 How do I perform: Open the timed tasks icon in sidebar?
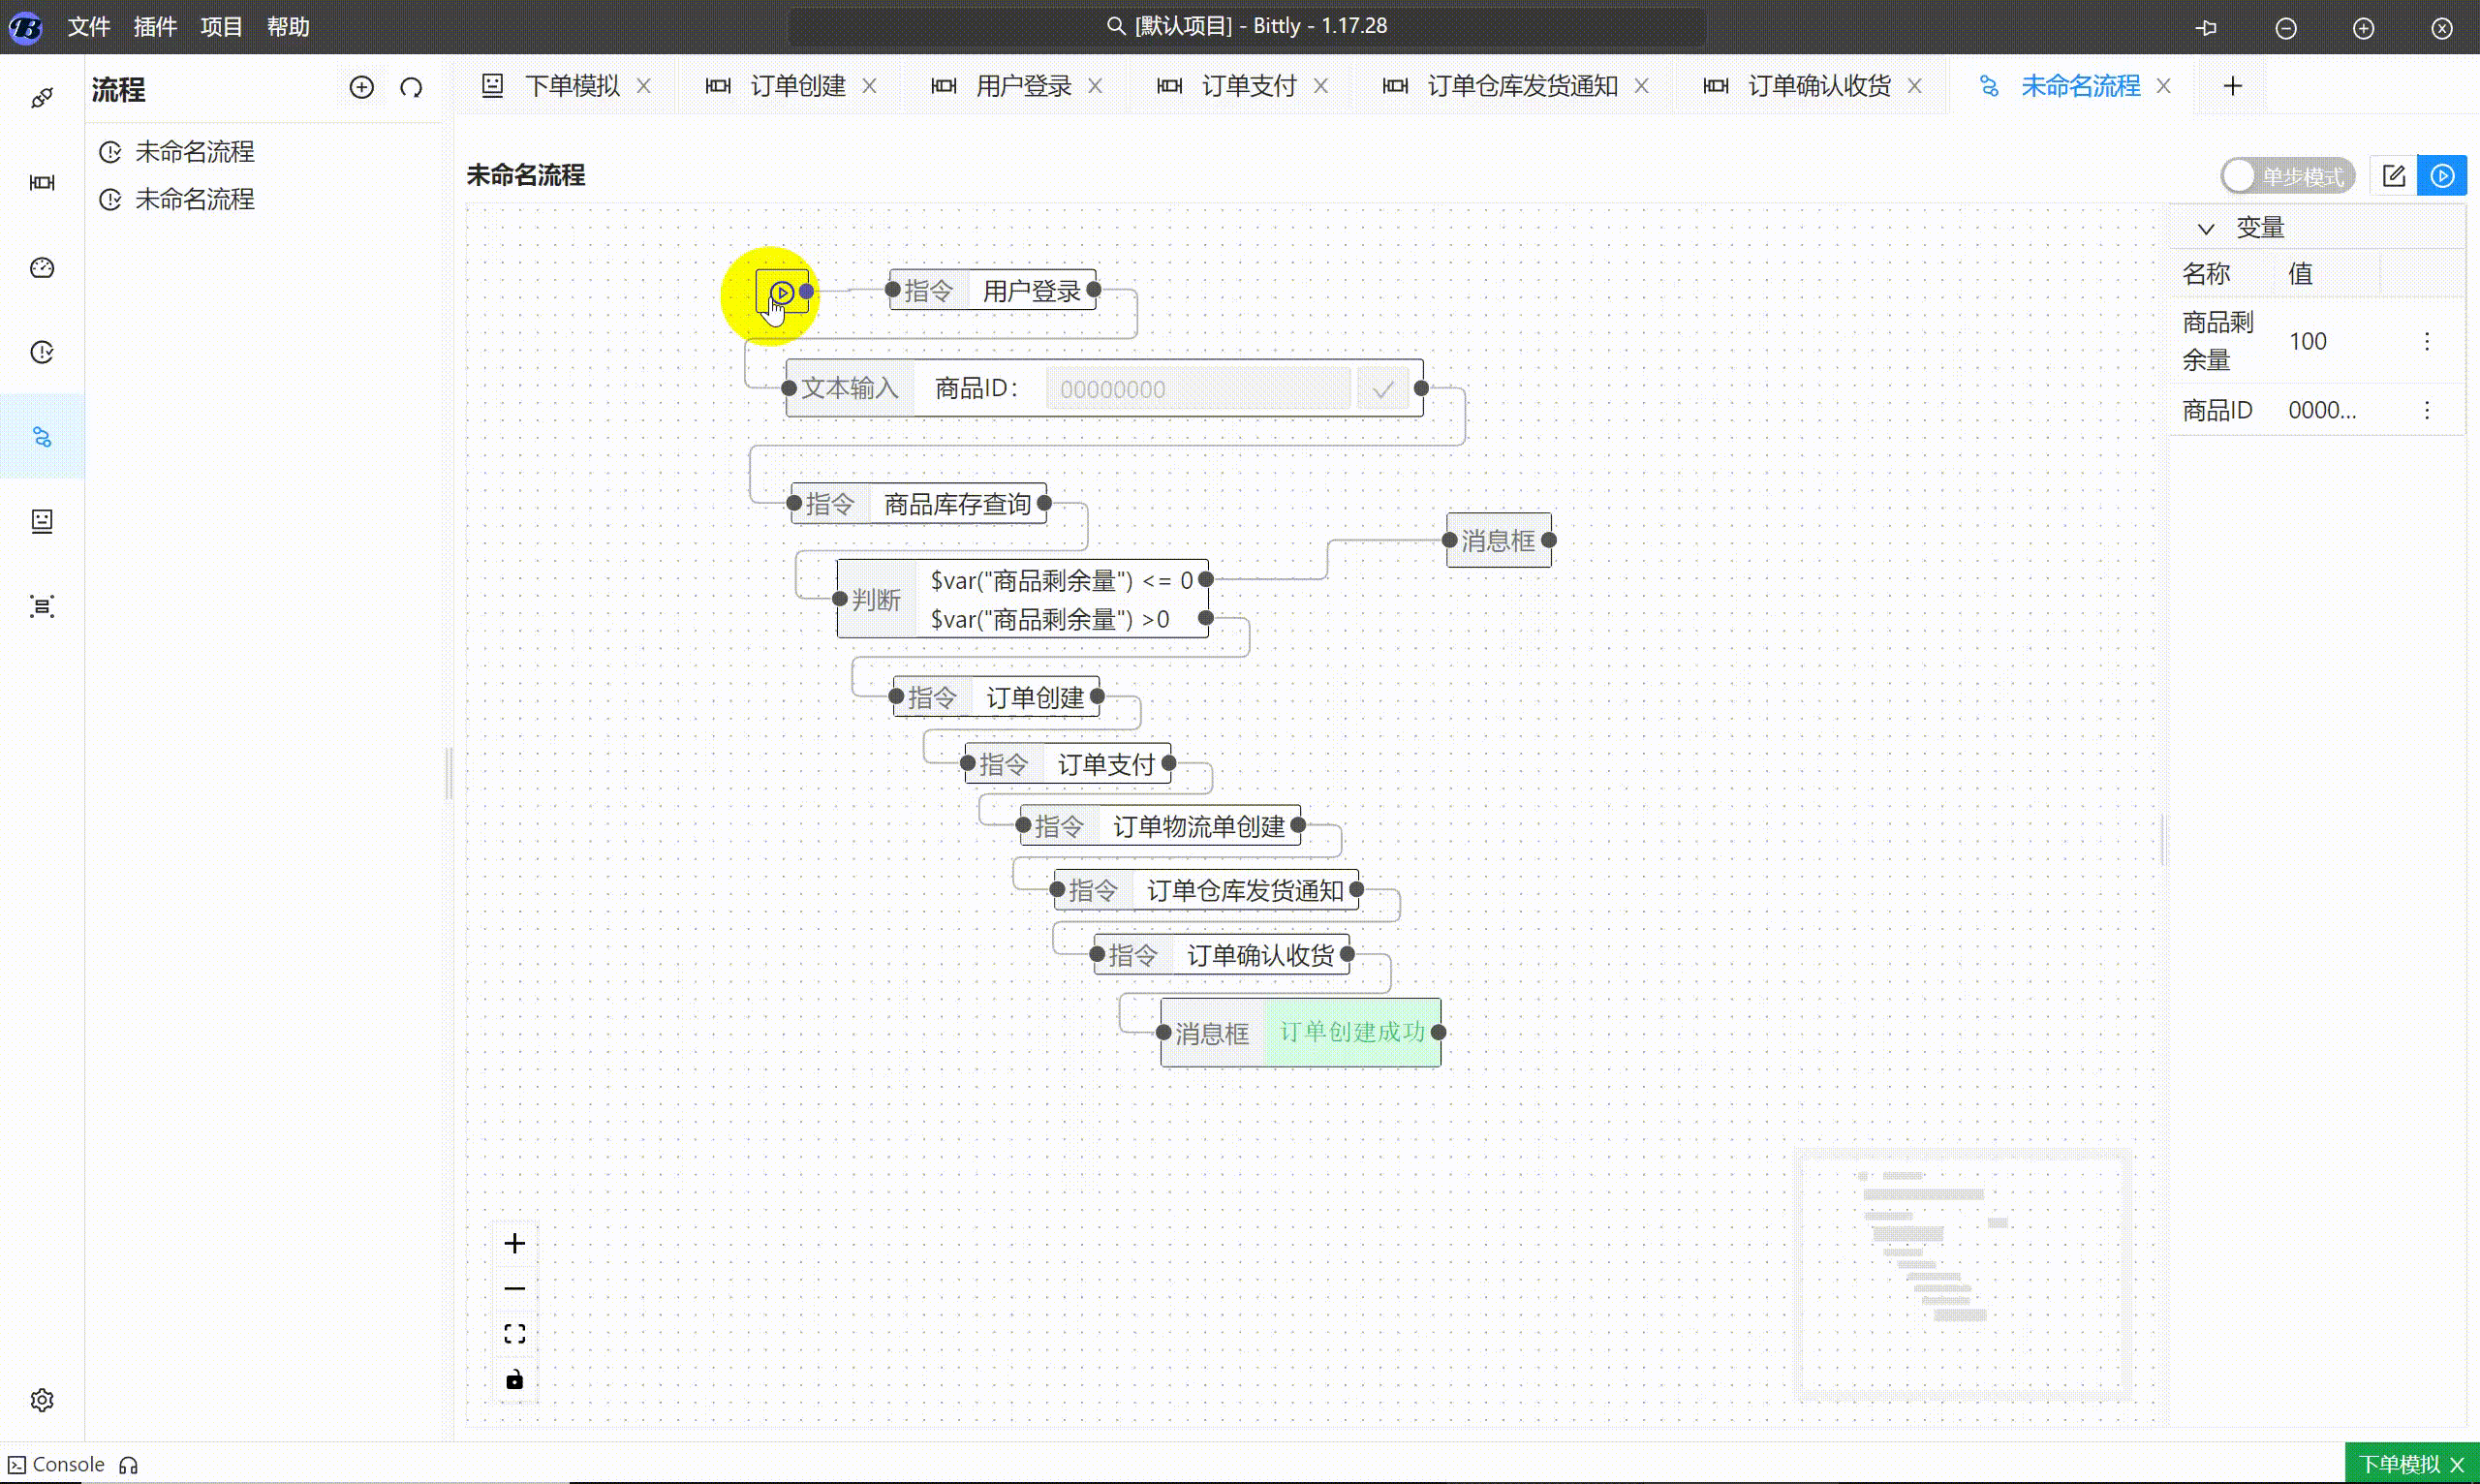42,352
